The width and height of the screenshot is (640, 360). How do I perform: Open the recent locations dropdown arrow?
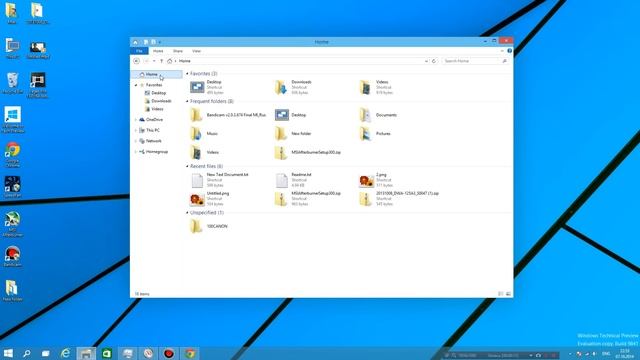(x=154, y=61)
